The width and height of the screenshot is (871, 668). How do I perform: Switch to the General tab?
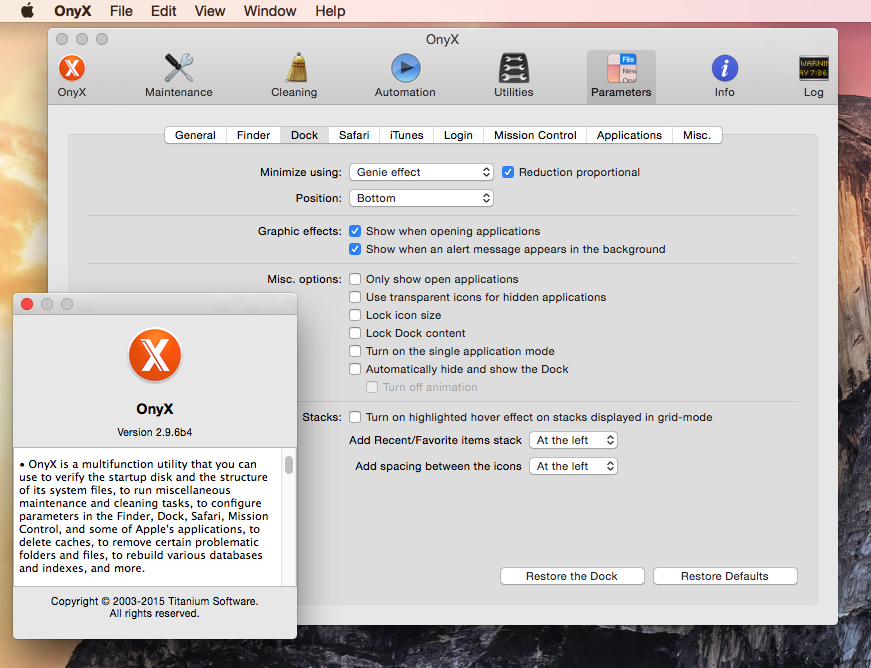point(196,135)
